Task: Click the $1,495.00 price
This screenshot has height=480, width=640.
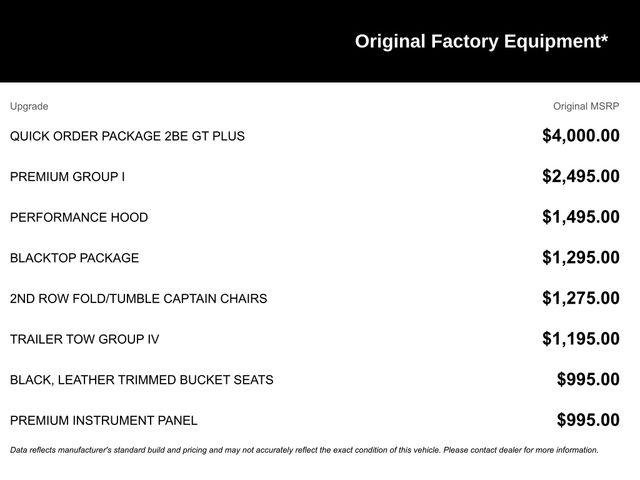Action: [580, 217]
